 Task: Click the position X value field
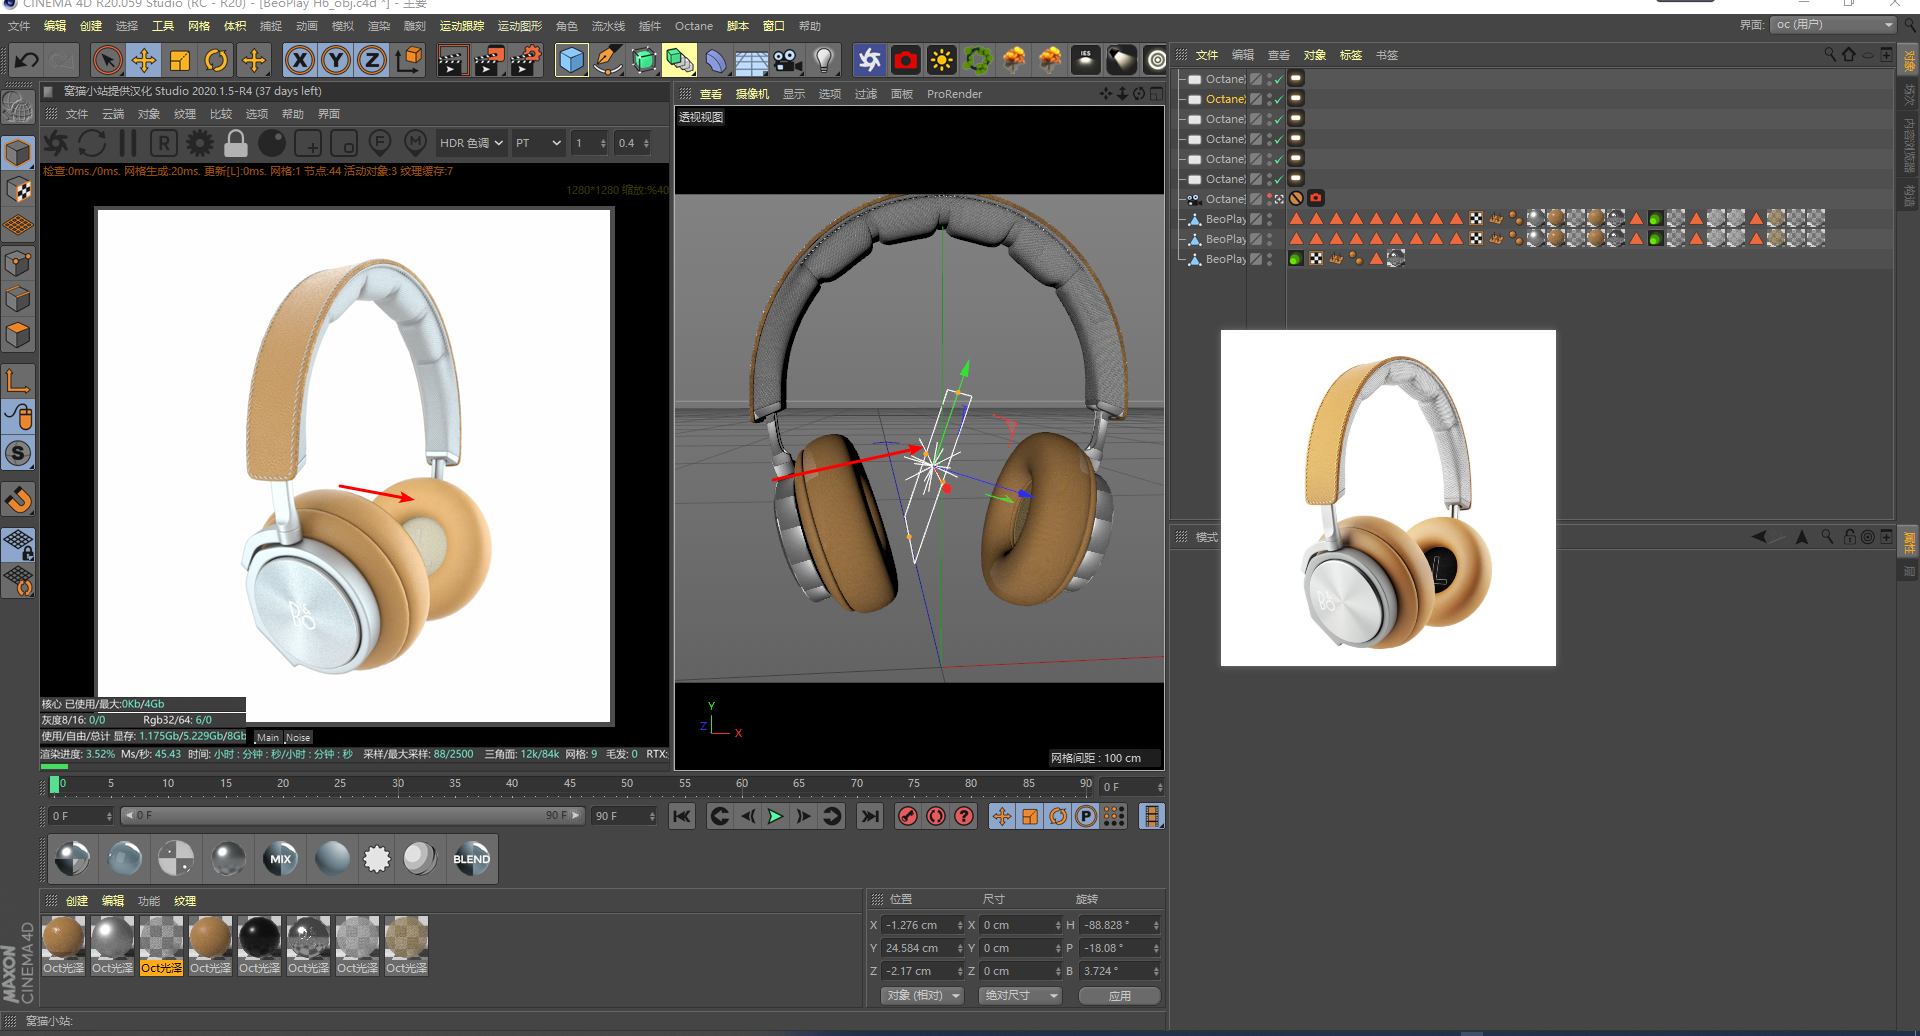(920, 926)
